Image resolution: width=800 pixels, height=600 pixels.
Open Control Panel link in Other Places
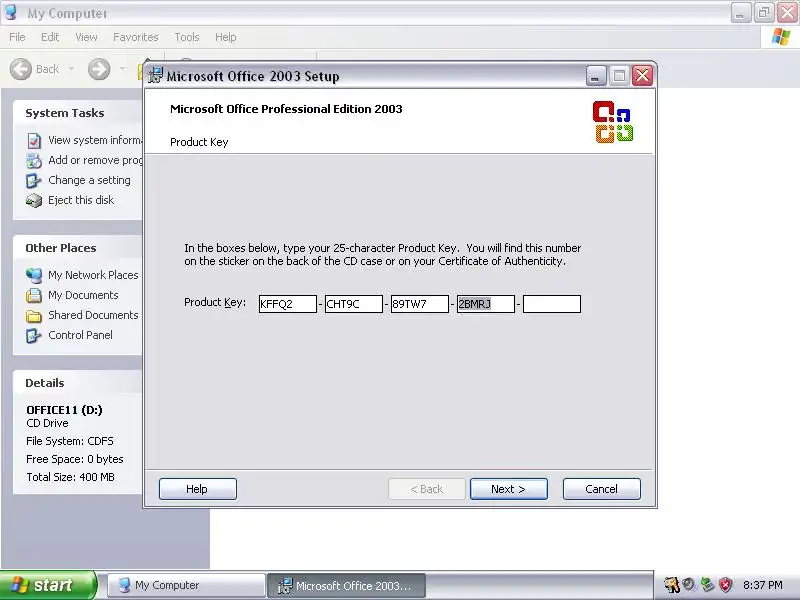tap(81, 335)
